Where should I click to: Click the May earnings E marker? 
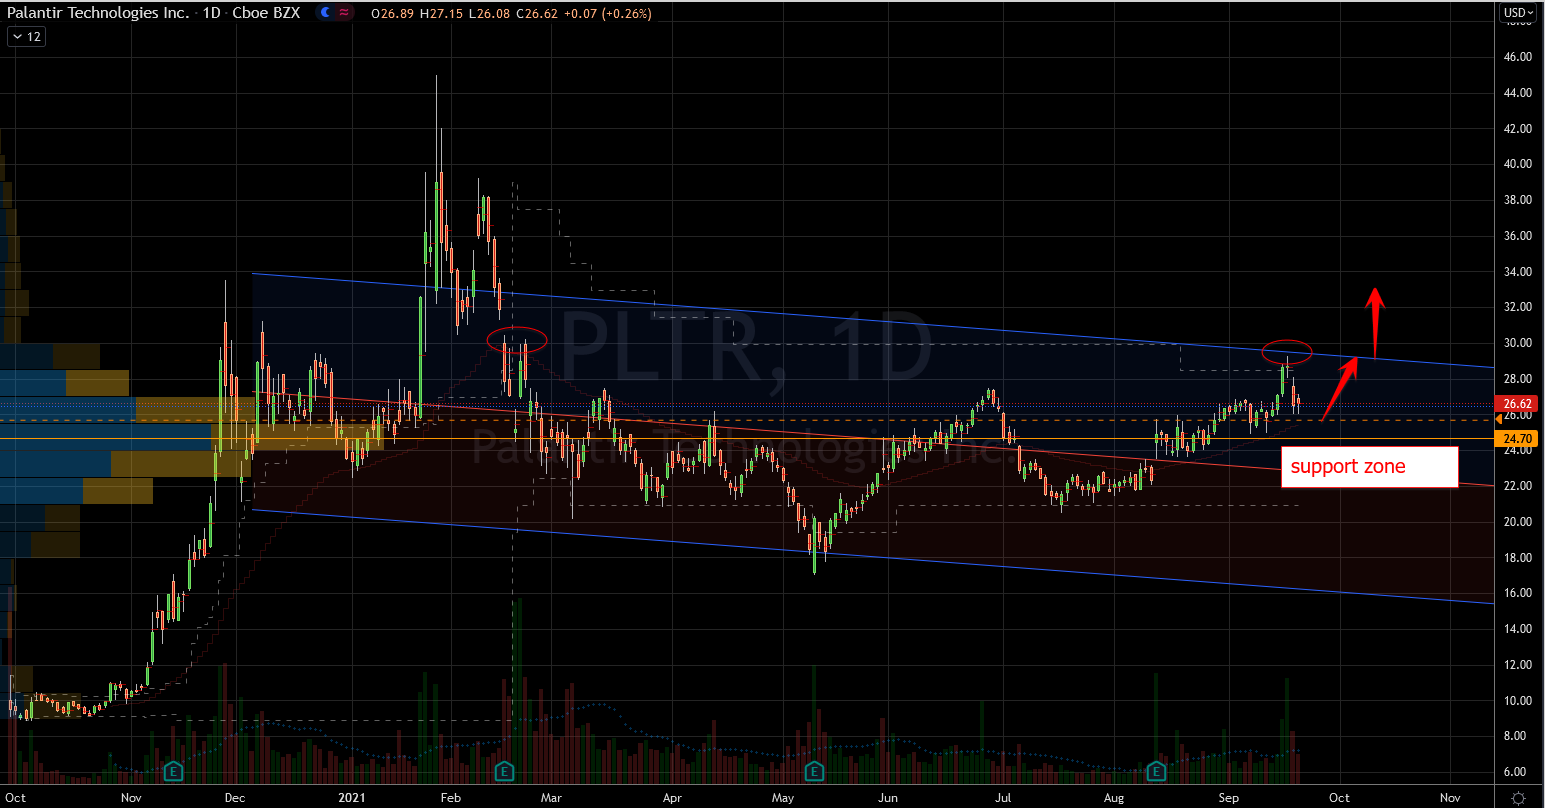(815, 771)
